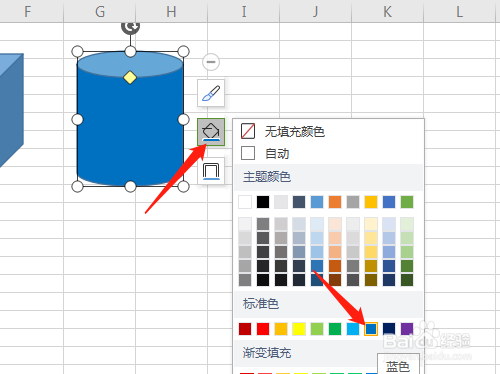
Task: Pick the white theme color swatch
Action: tap(245, 202)
